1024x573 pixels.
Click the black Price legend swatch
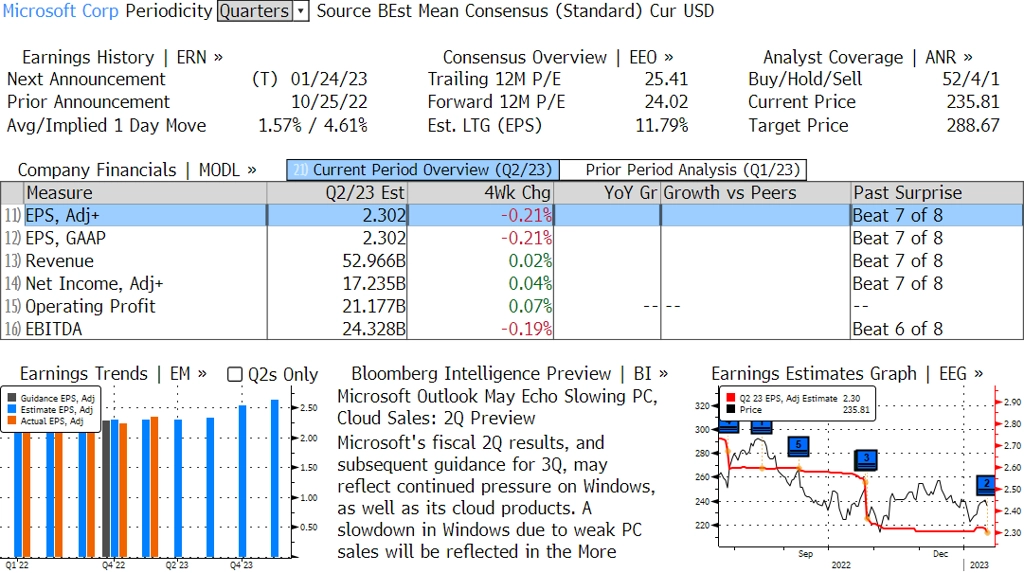[730, 410]
